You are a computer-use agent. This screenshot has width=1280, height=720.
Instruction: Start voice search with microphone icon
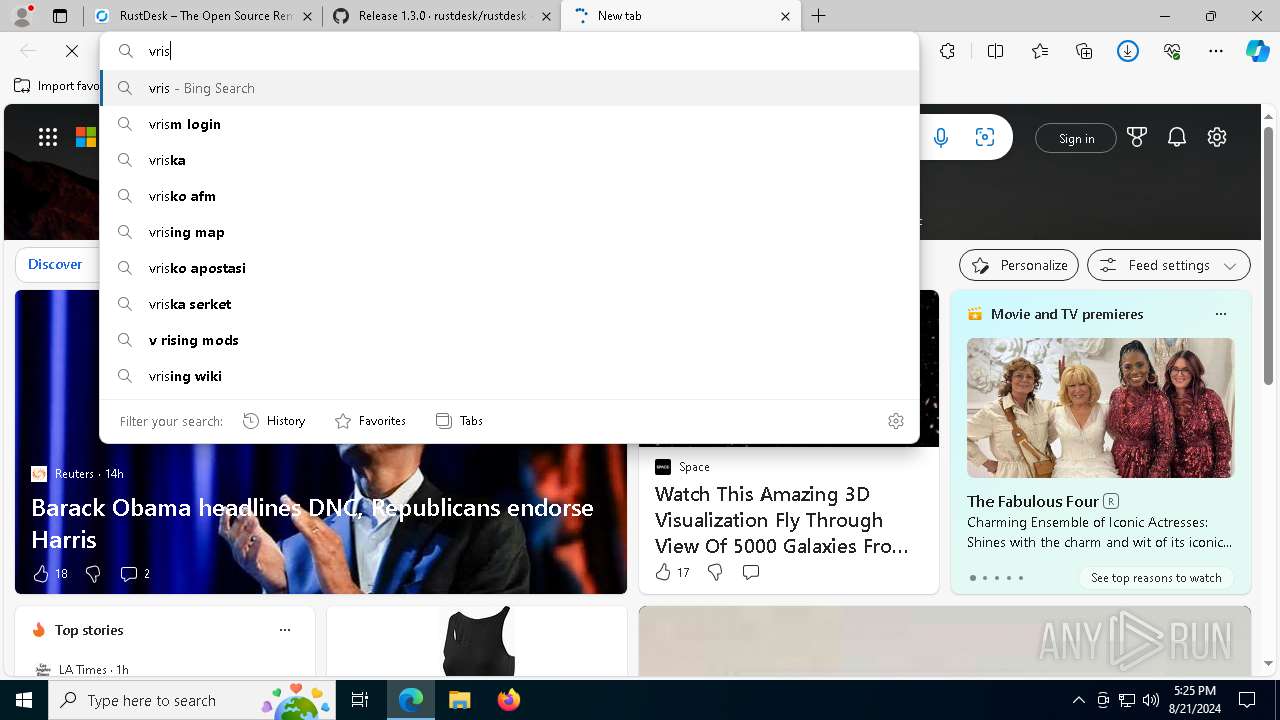[x=940, y=138]
